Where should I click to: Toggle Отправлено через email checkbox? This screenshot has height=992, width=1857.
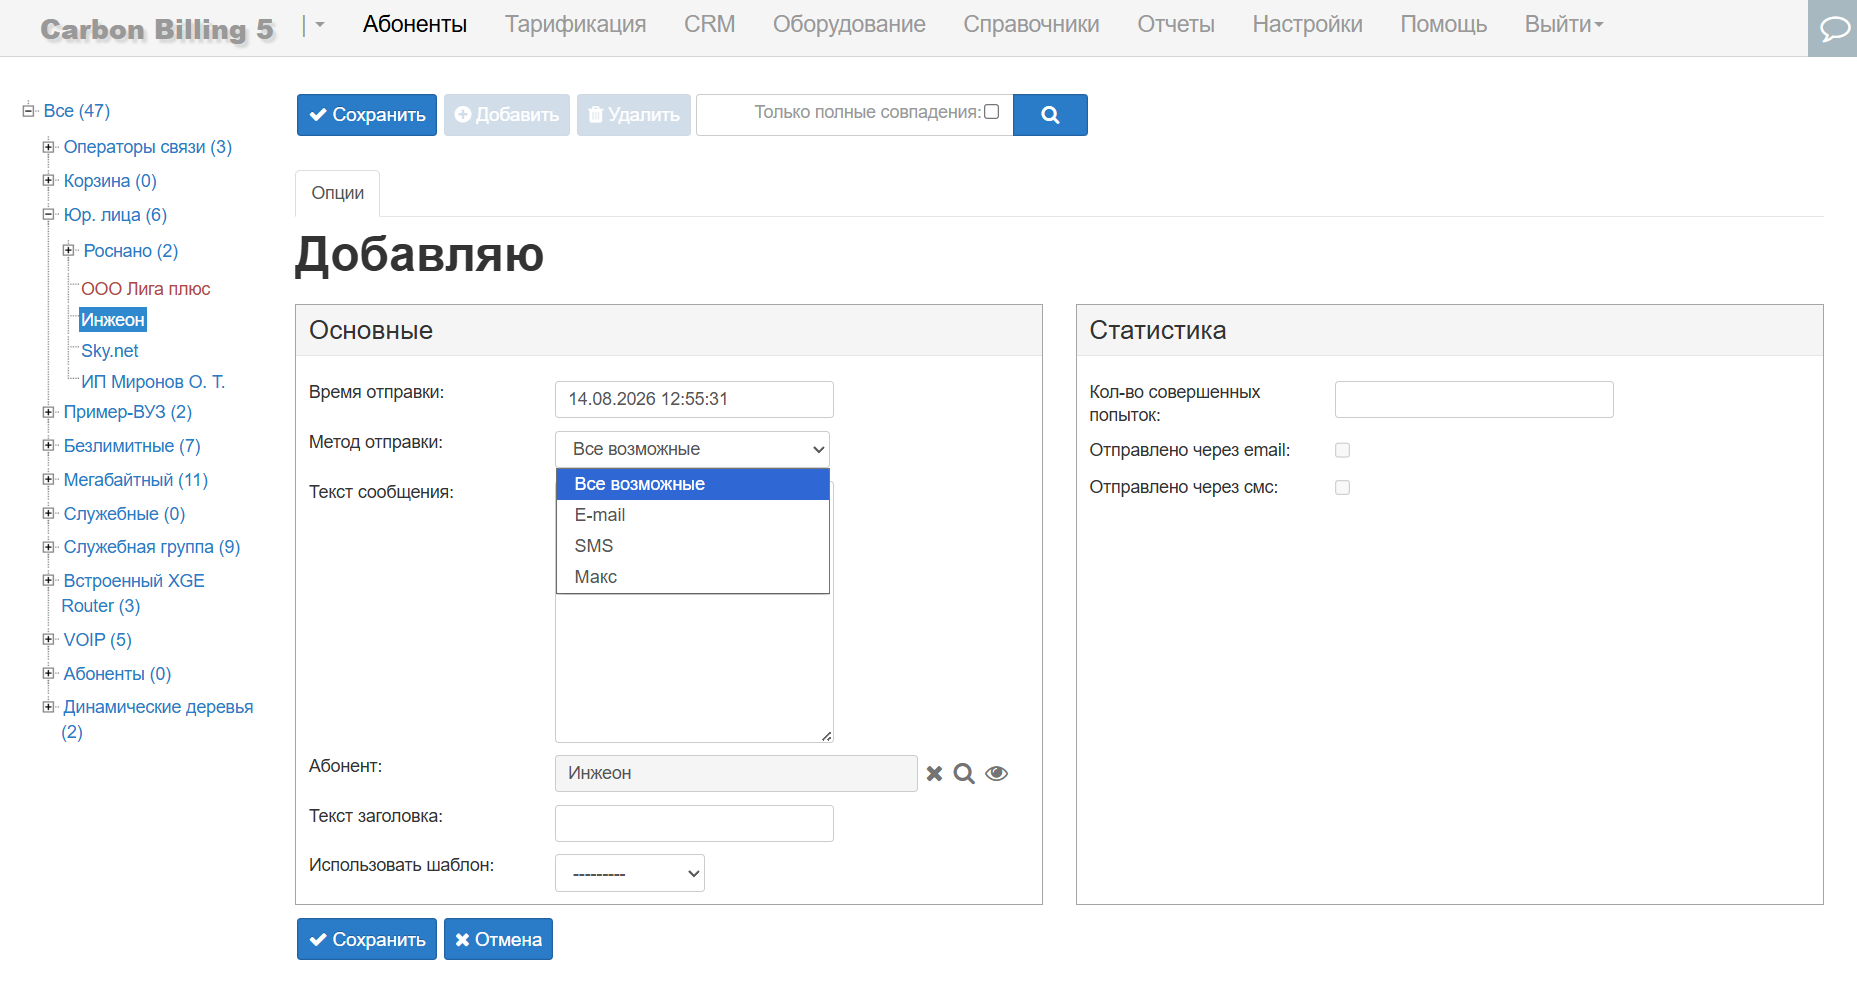coord(1342,450)
